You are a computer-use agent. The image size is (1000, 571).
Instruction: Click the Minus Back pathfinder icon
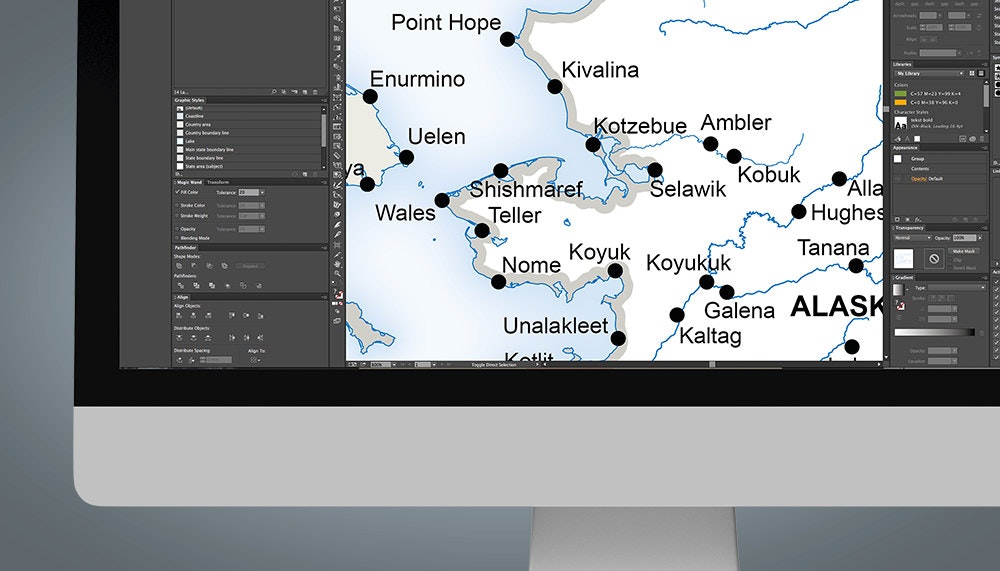(259, 285)
